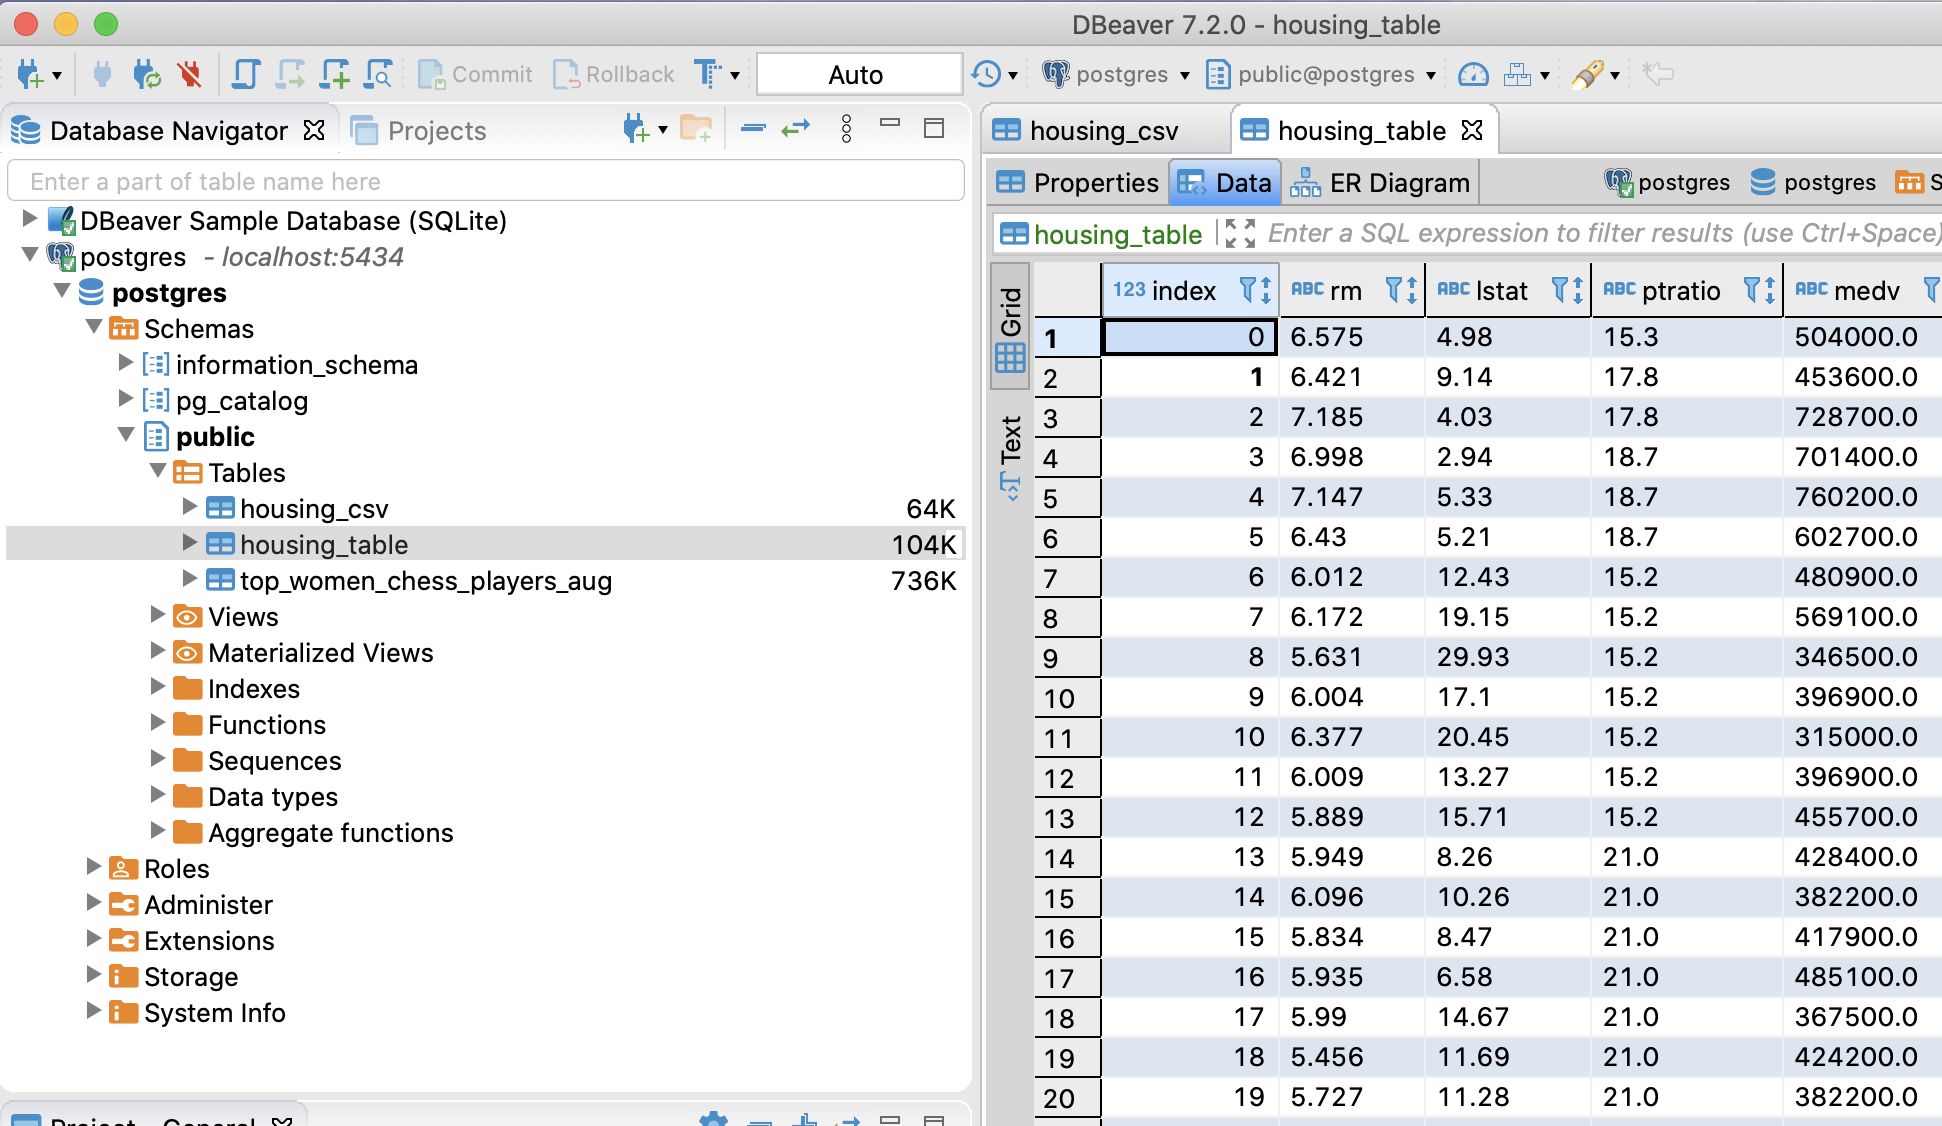The height and width of the screenshot is (1126, 1942).
Task: Click the postgres connection link in breadcrumb
Action: pos(1669,182)
